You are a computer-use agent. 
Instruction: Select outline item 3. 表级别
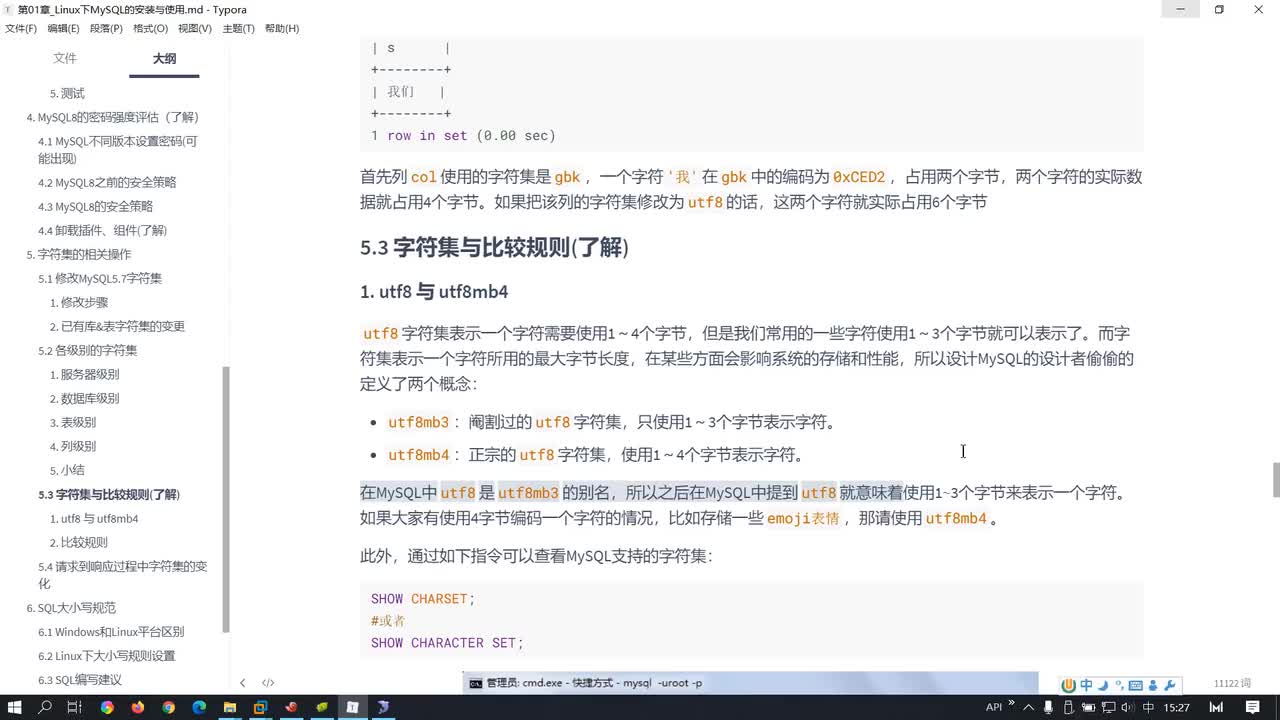coord(73,422)
